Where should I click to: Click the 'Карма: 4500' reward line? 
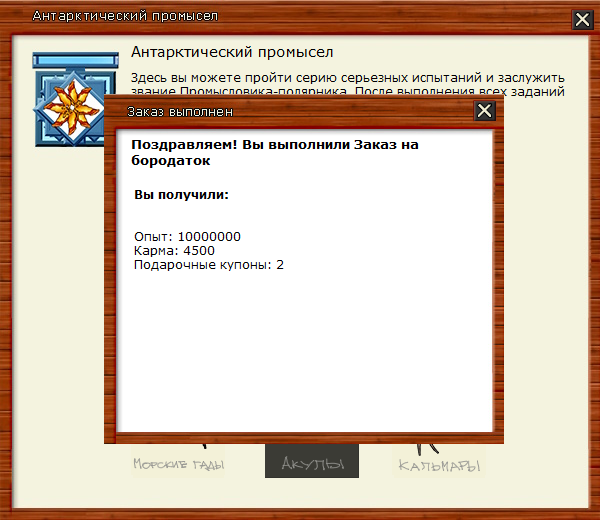coord(174,251)
